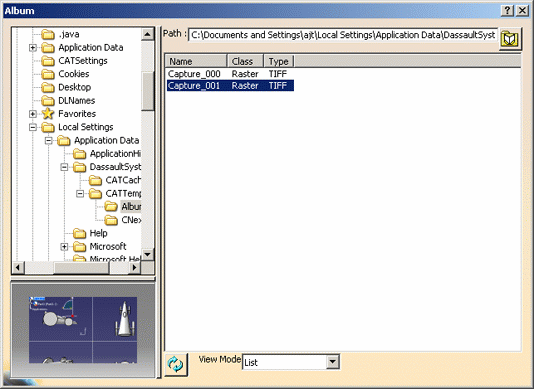The height and width of the screenshot is (389, 534).
Task: Sort the list by Class column
Action: pyautogui.click(x=246, y=61)
